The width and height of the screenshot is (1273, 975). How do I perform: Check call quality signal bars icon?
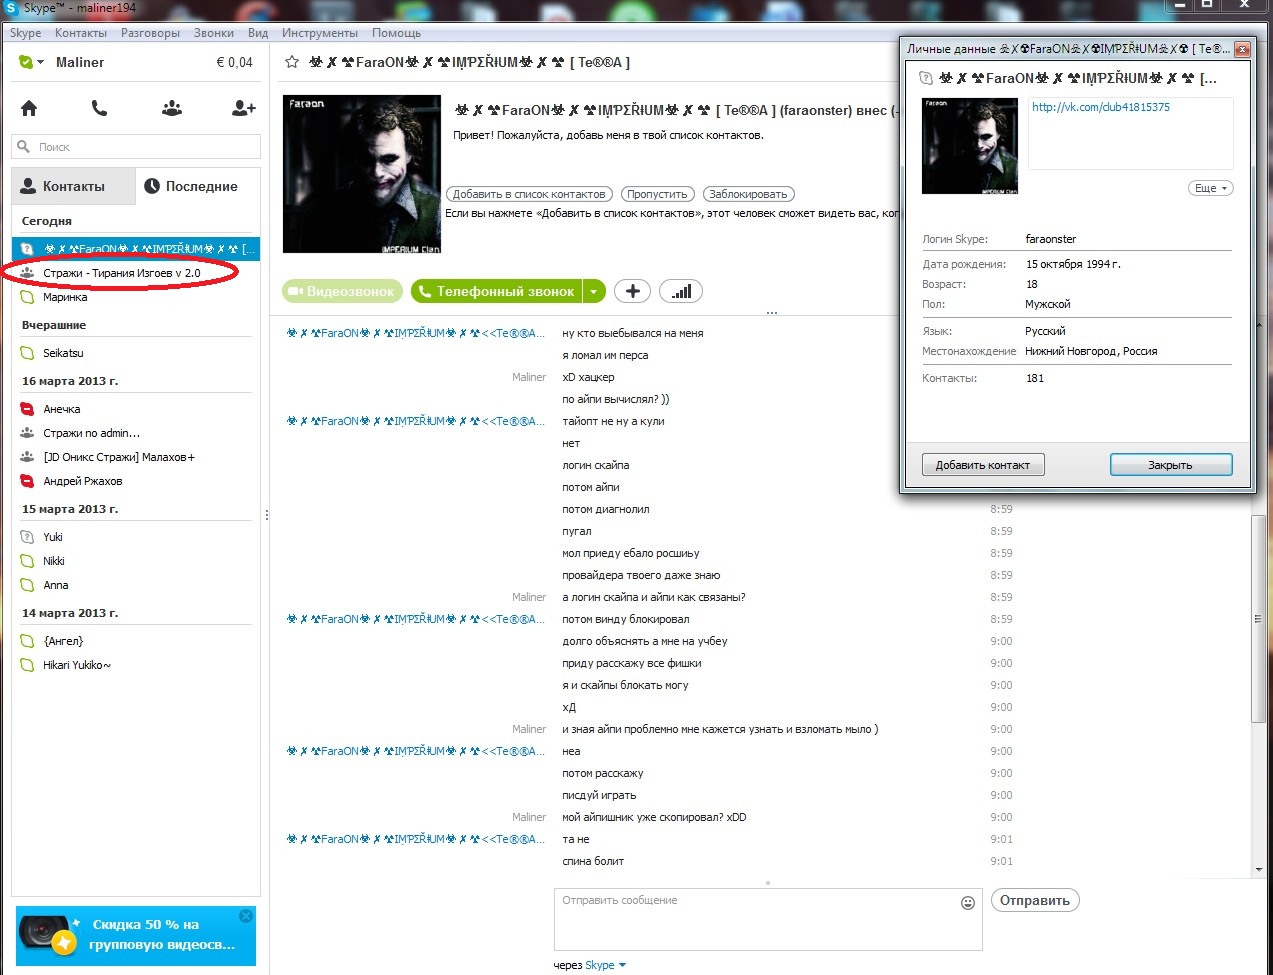[681, 291]
